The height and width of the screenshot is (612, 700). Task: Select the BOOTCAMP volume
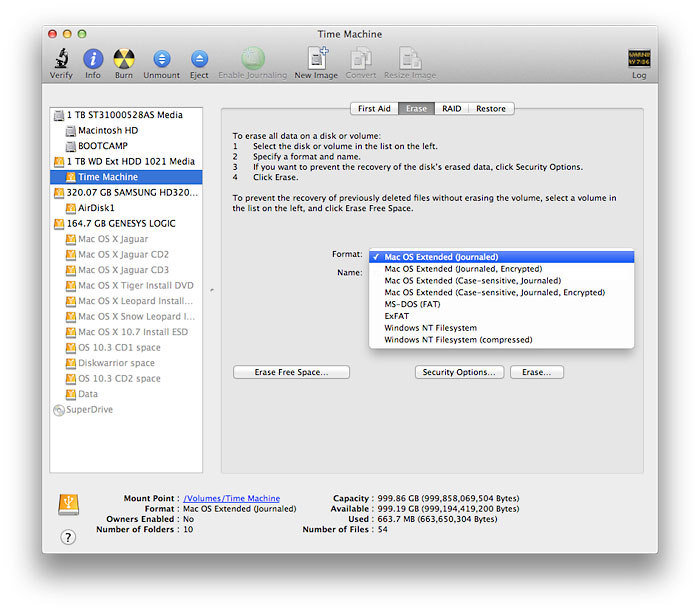[126, 146]
